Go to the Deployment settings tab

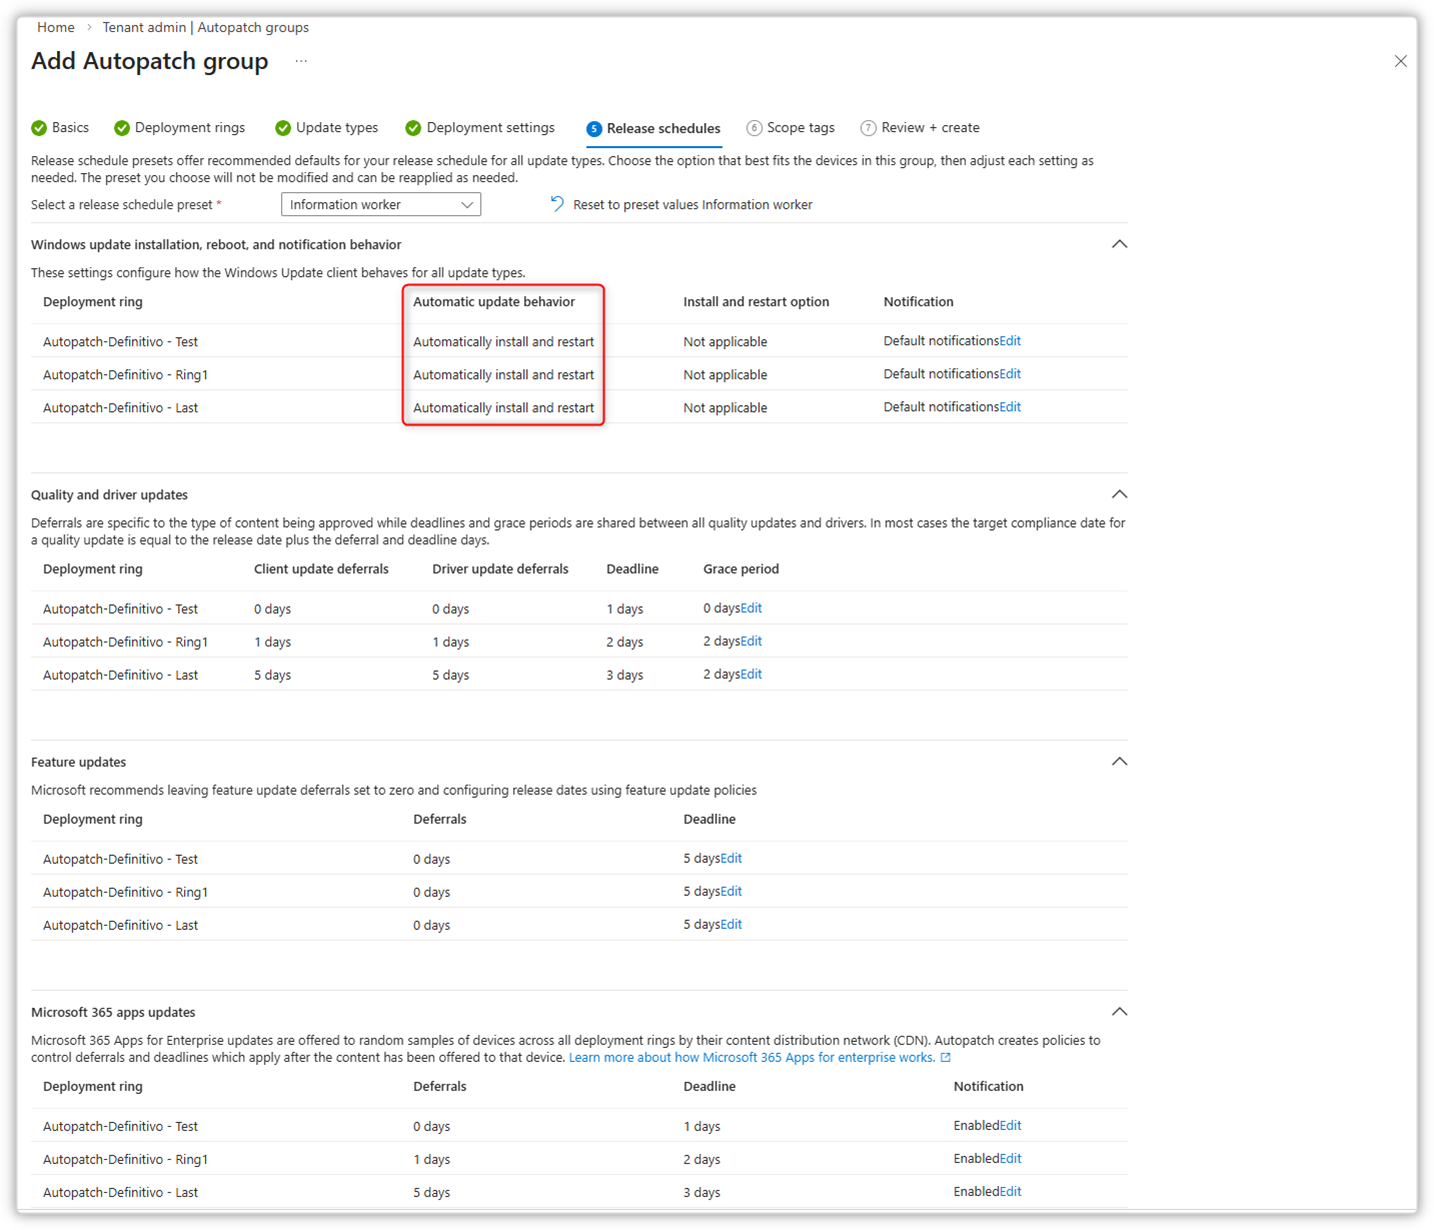(x=490, y=128)
